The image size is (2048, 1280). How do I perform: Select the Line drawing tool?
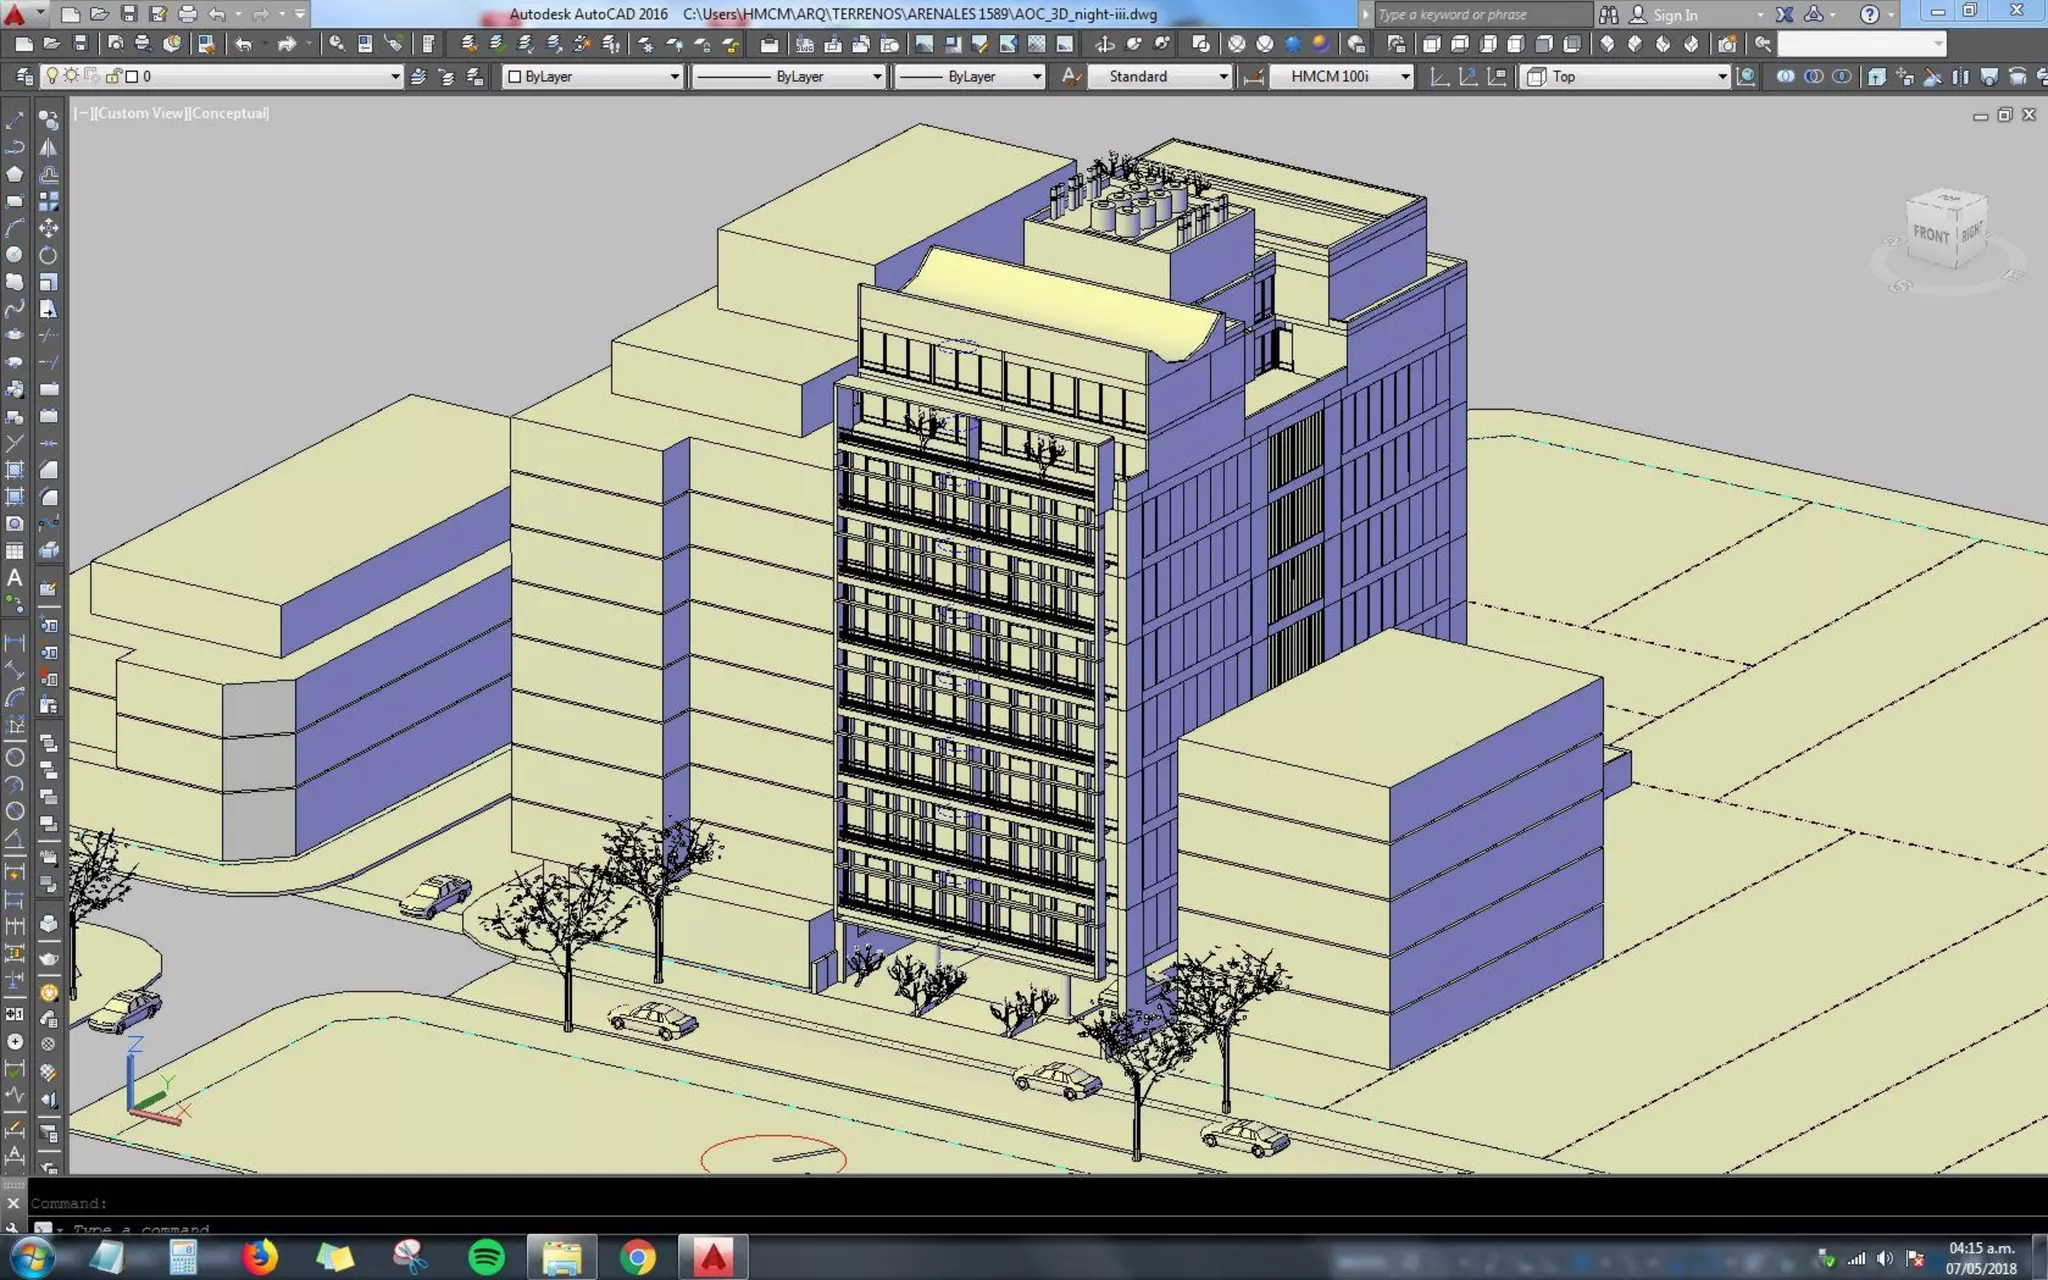pyautogui.click(x=15, y=120)
